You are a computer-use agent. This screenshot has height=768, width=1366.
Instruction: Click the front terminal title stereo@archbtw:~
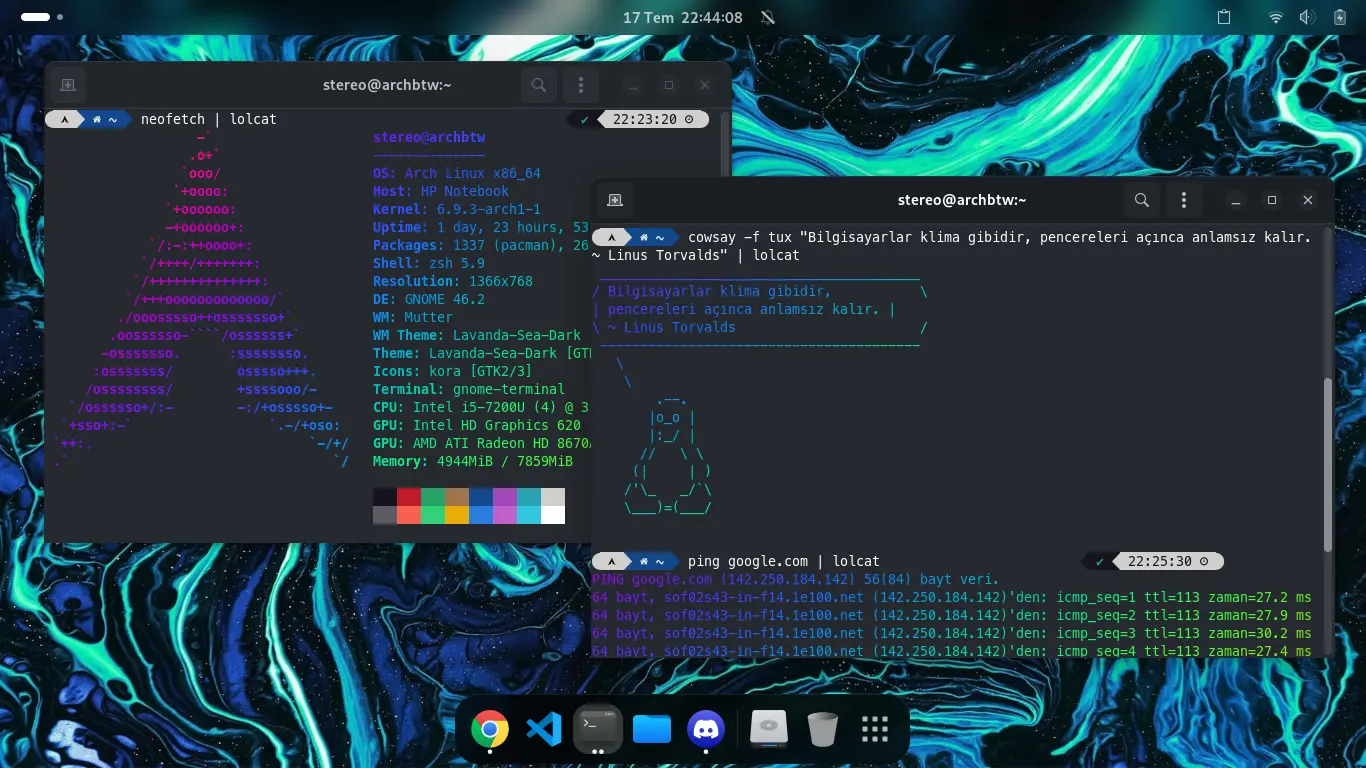coord(962,200)
